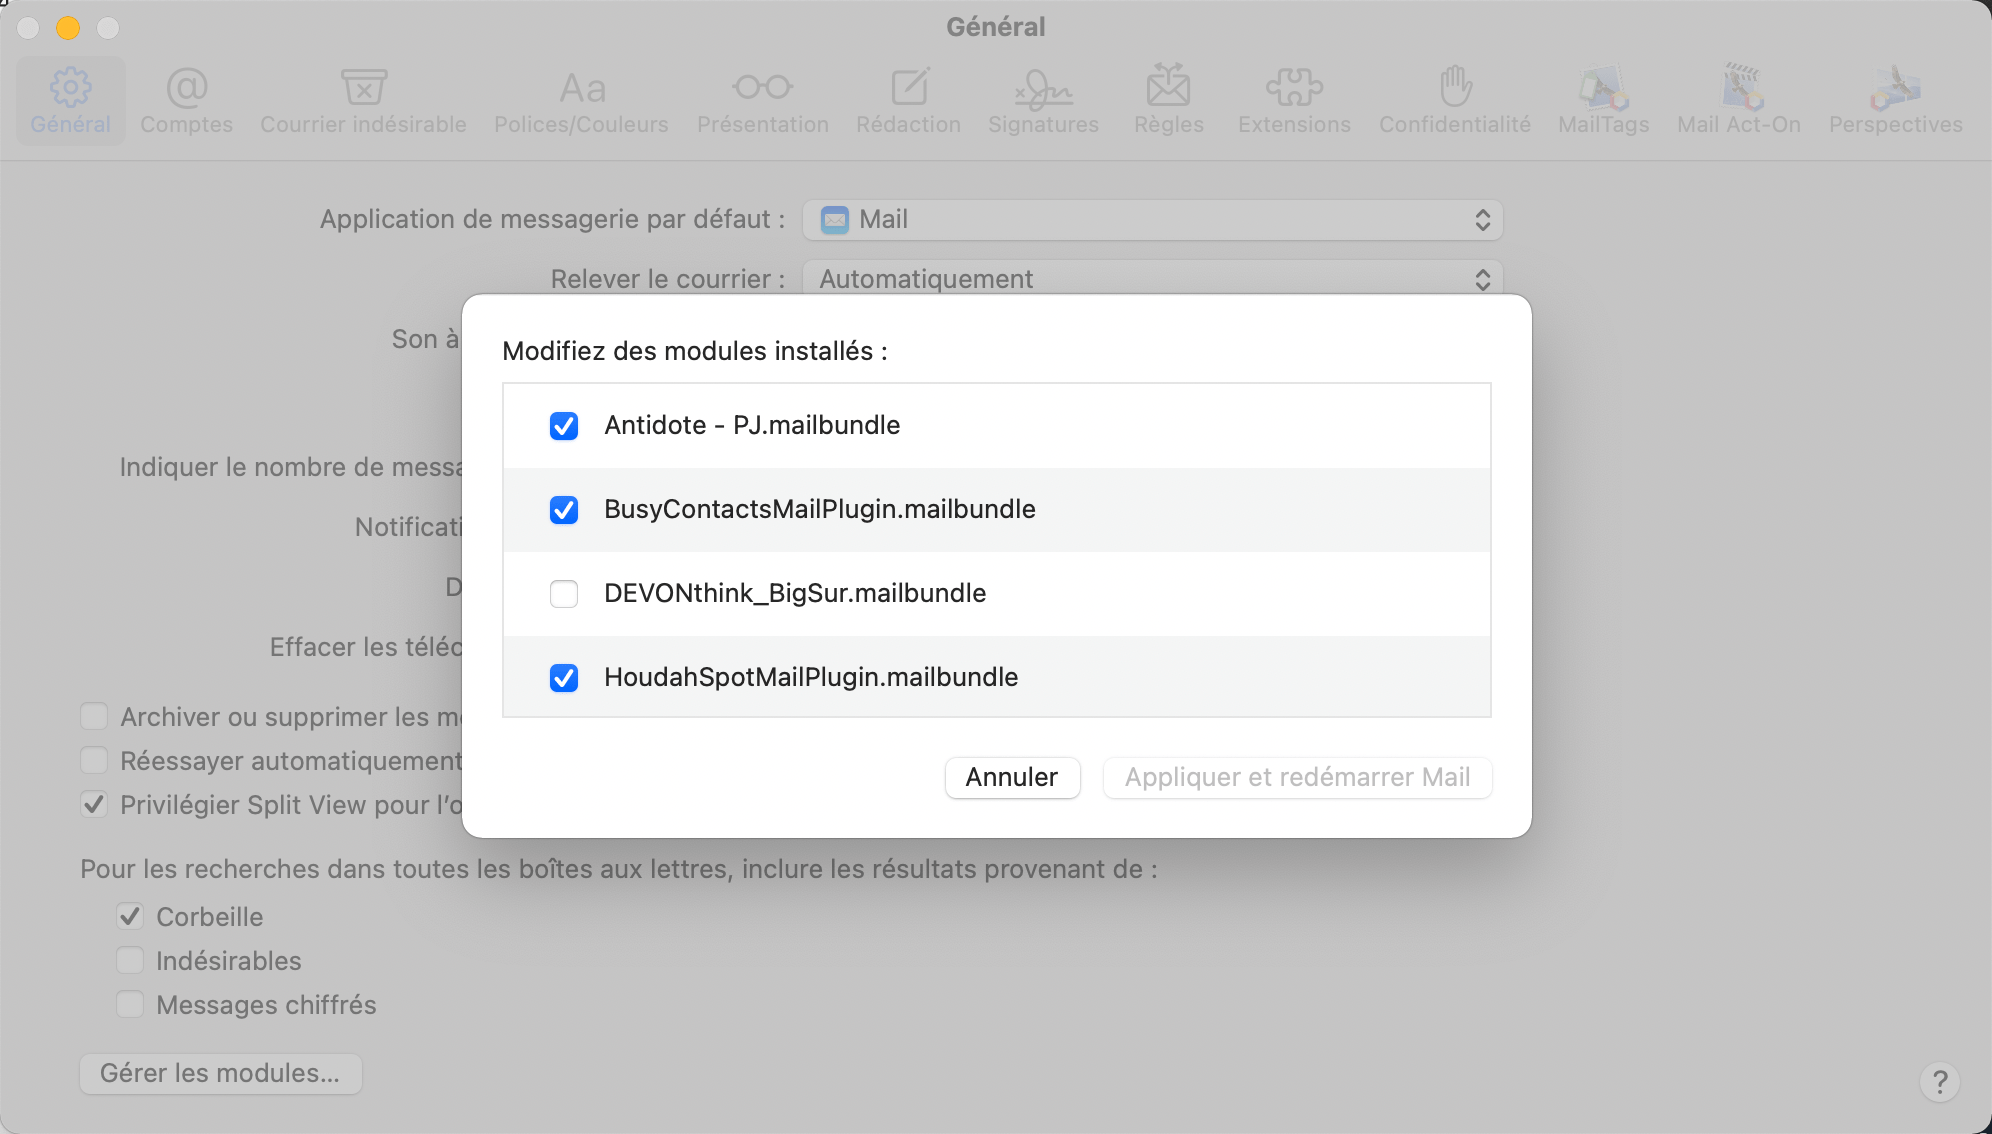
Task: Enable Indésirables search option
Action: (x=130, y=961)
